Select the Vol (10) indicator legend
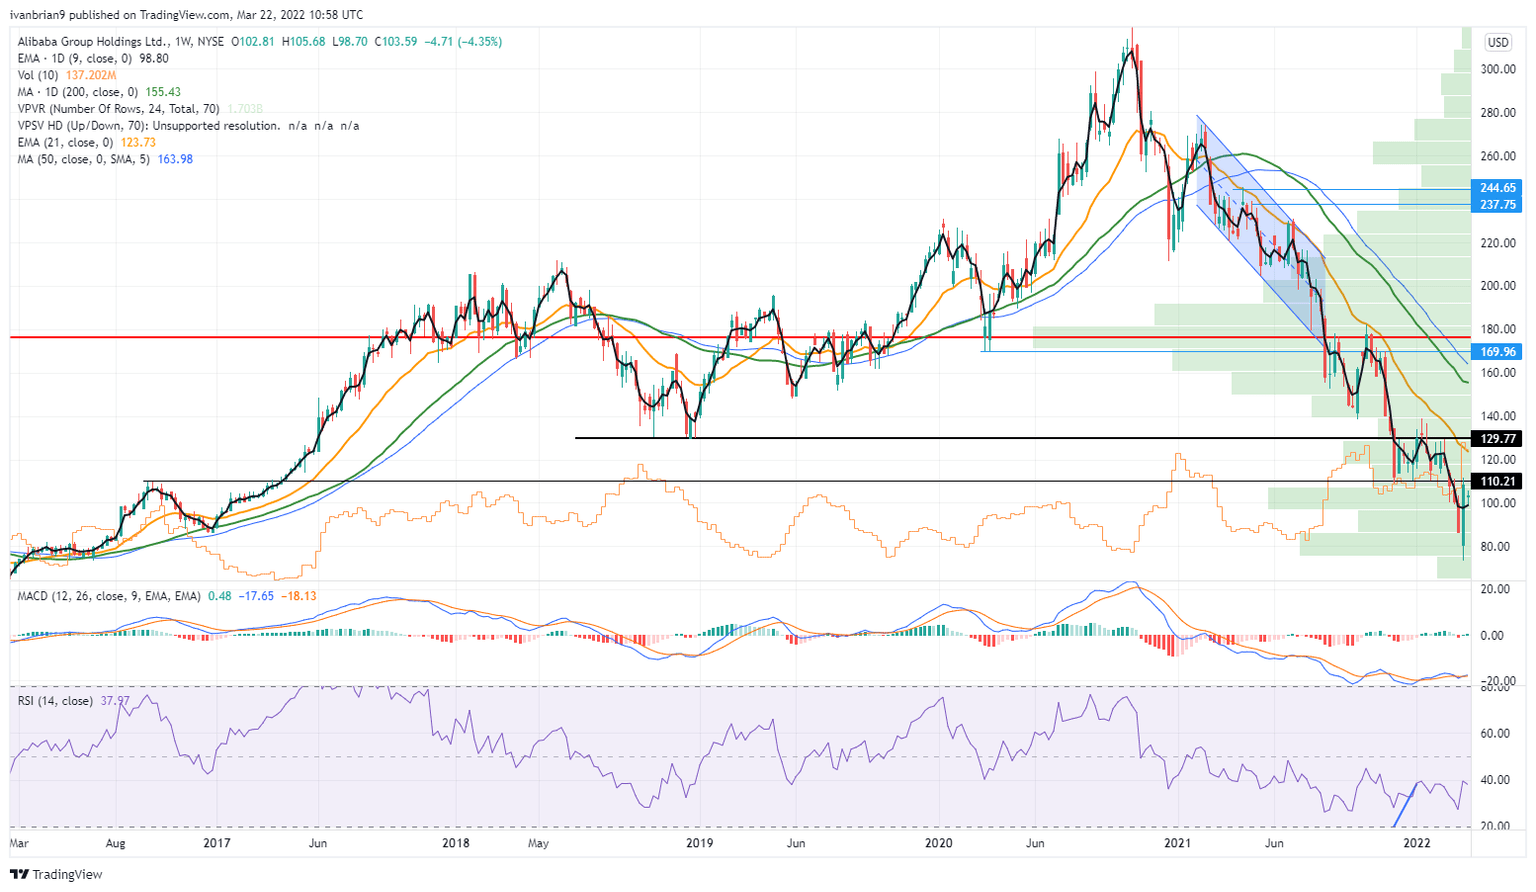1536x892 pixels. 39,76
